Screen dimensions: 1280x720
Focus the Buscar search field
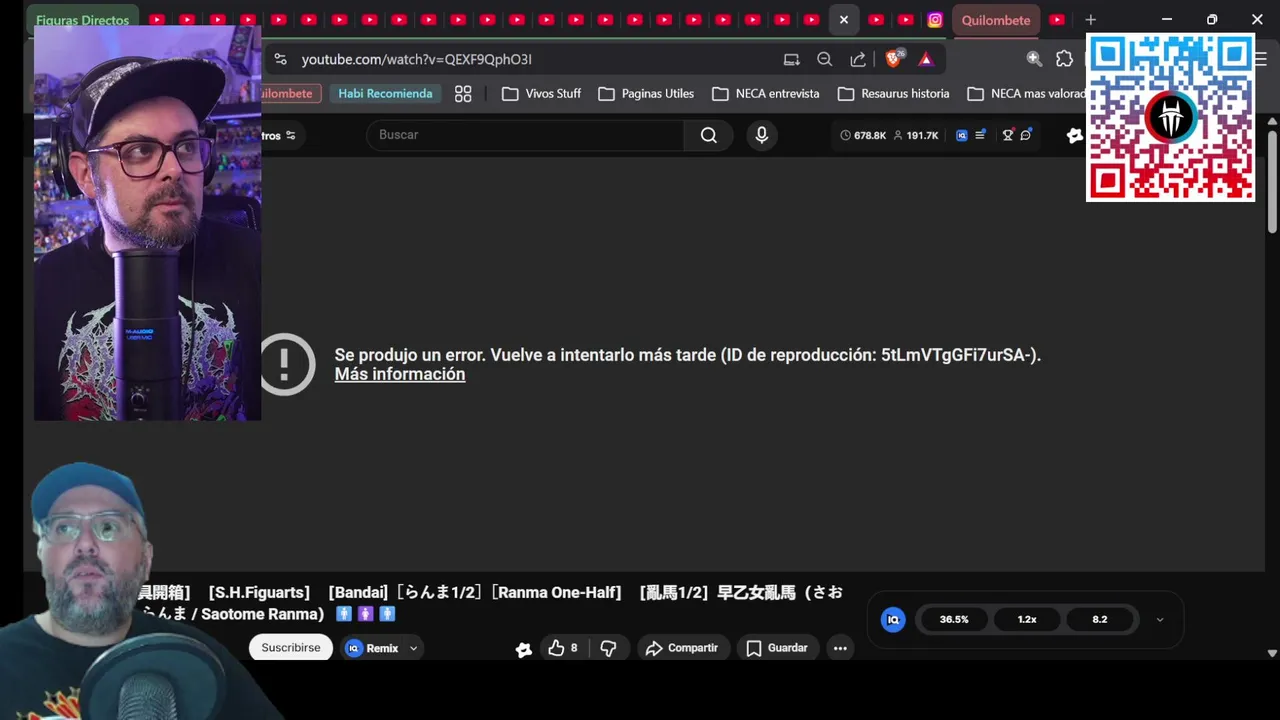tap(525, 135)
